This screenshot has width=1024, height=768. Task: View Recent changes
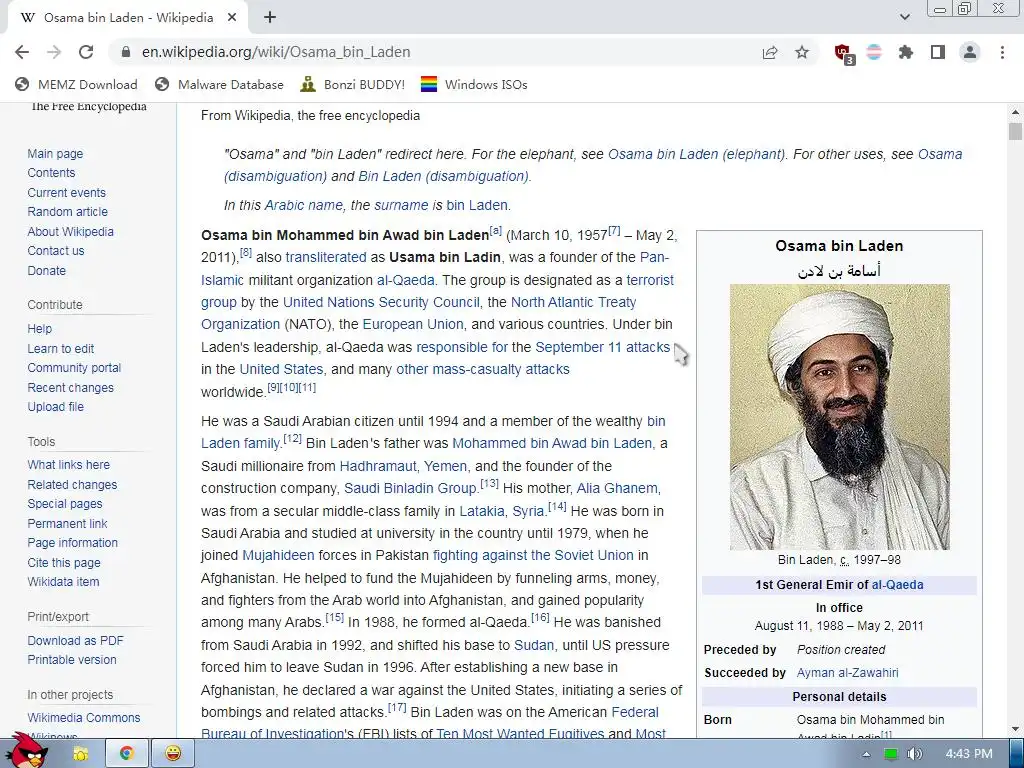click(x=71, y=388)
